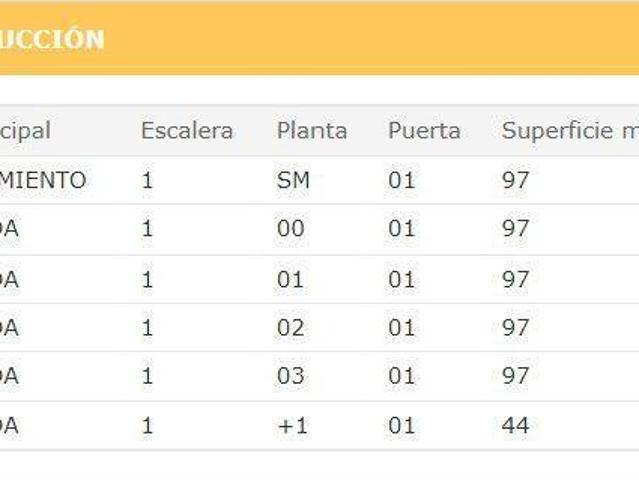This screenshot has width=639, height=480.
Task: Select the SM planta cell
Action: [293, 180]
